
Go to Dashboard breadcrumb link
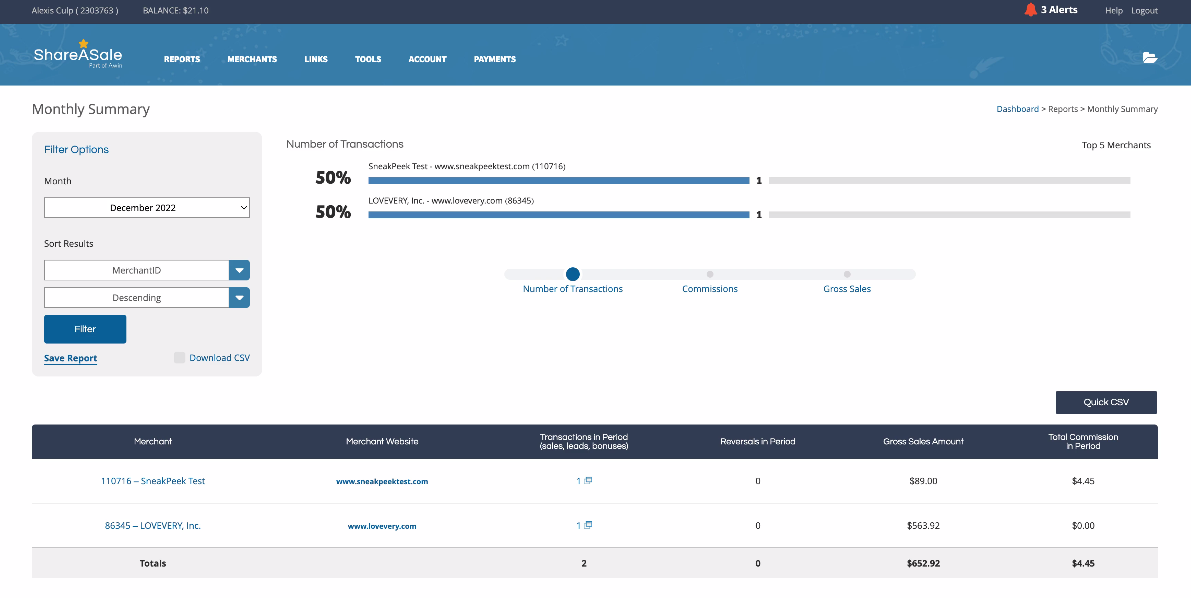1017,109
